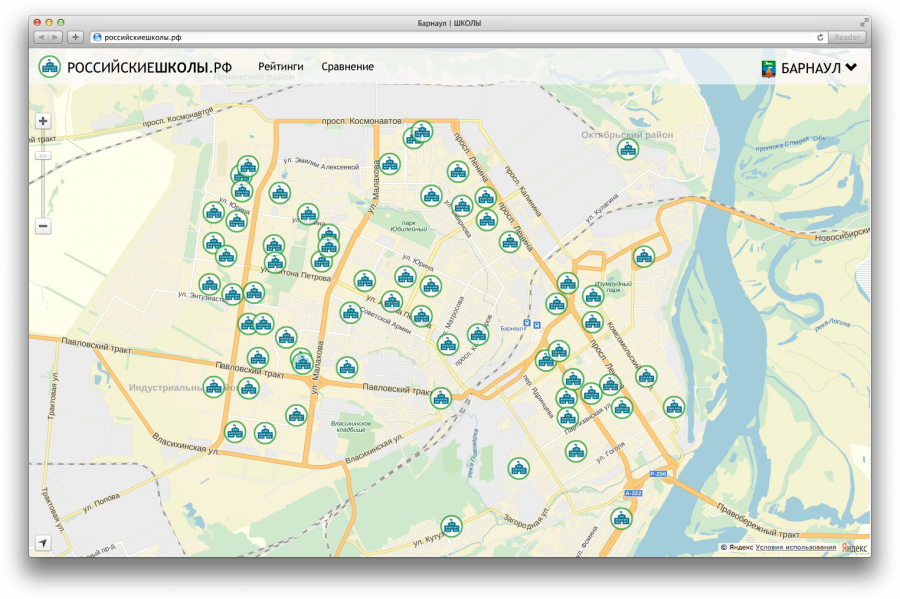Open the Рейтинги menu item
900x599 pixels.
coord(281,67)
